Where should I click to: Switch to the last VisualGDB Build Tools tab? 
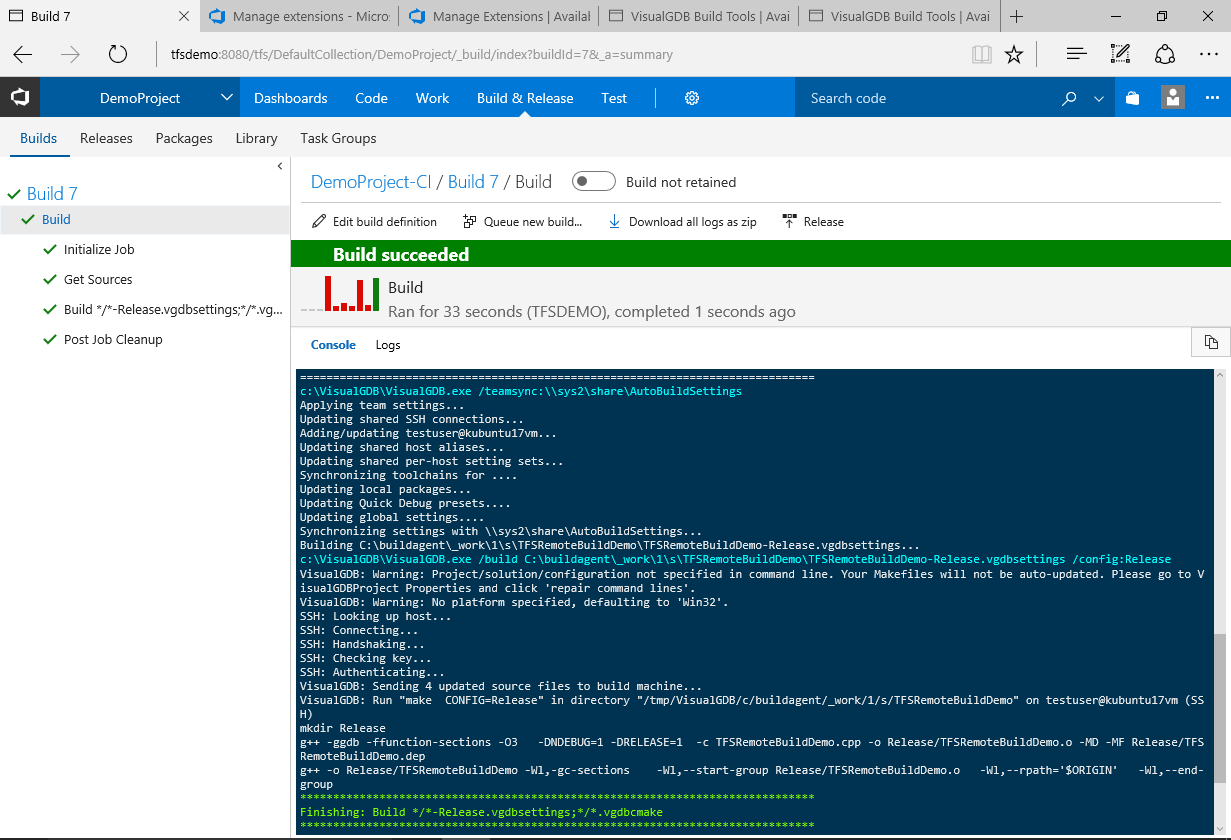(898, 17)
